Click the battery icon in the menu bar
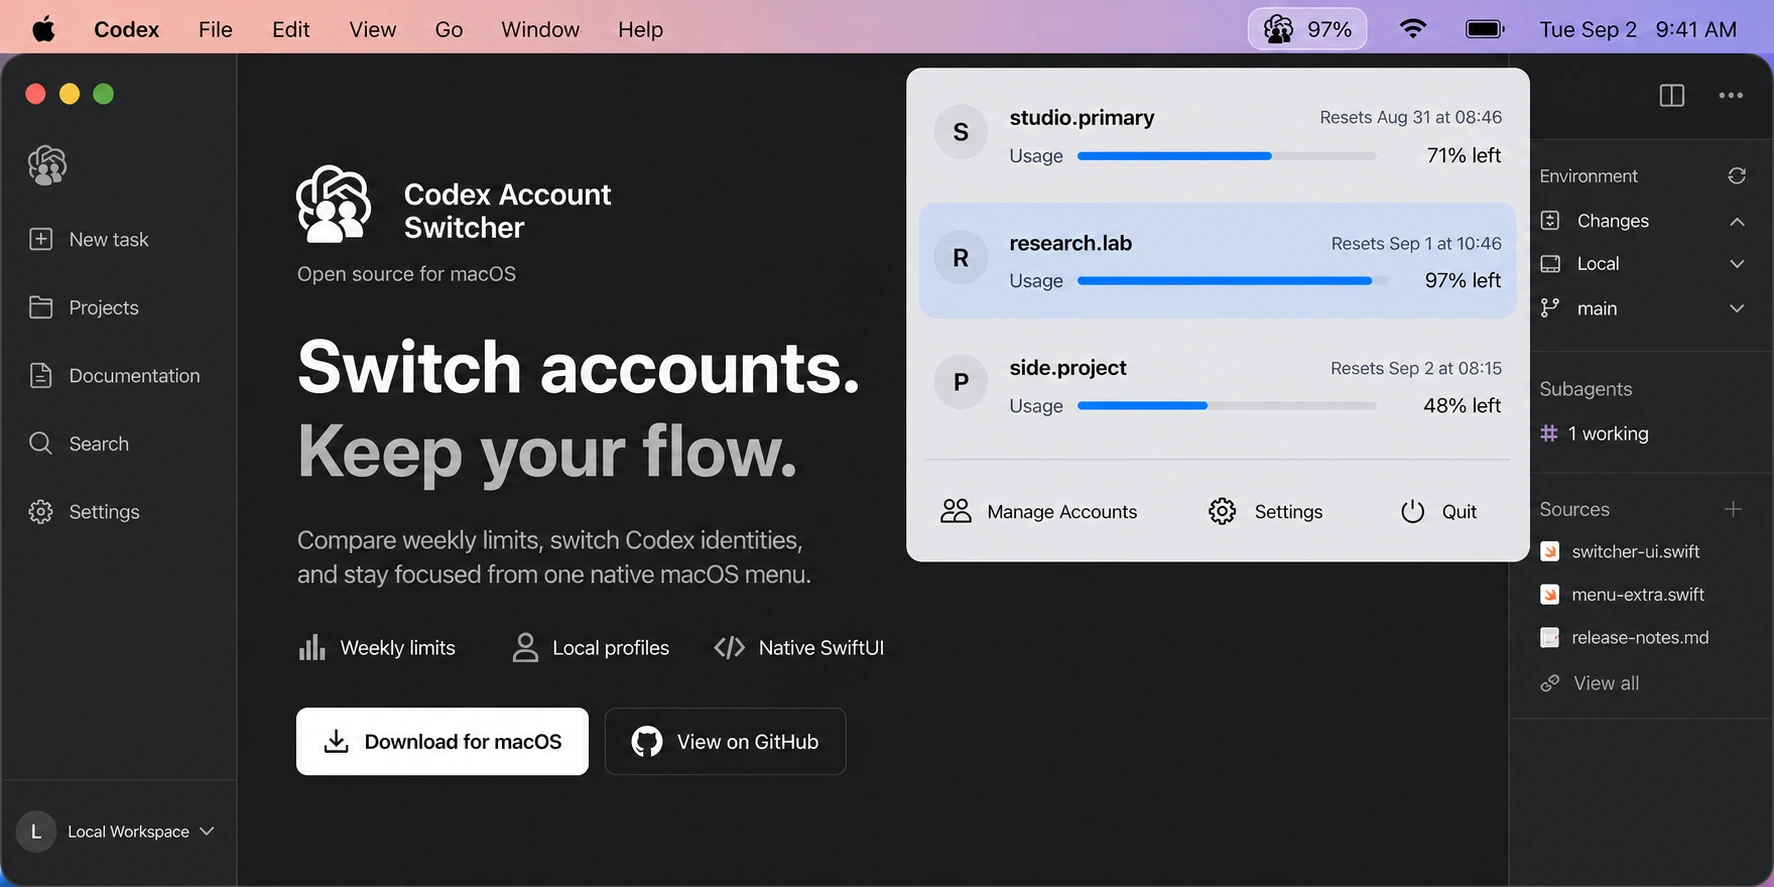This screenshot has height=887, width=1774. pos(1485,29)
